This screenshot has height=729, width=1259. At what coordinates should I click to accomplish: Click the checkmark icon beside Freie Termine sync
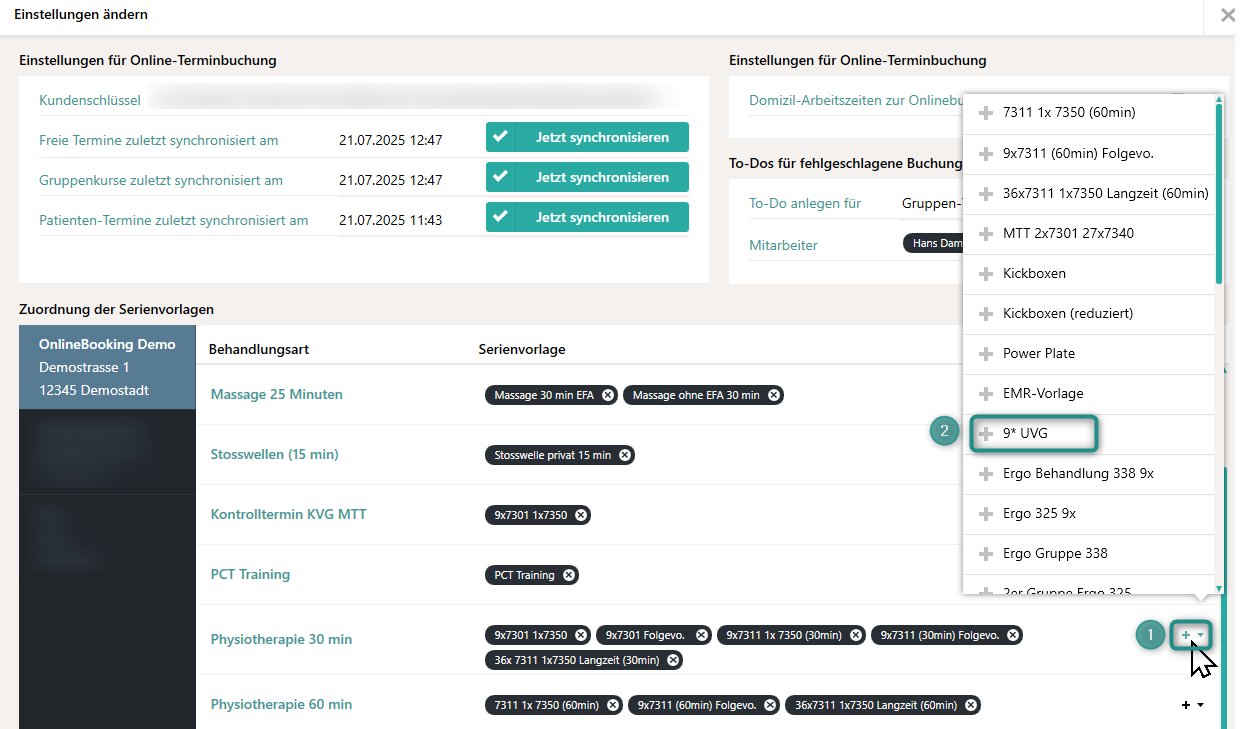tap(500, 137)
